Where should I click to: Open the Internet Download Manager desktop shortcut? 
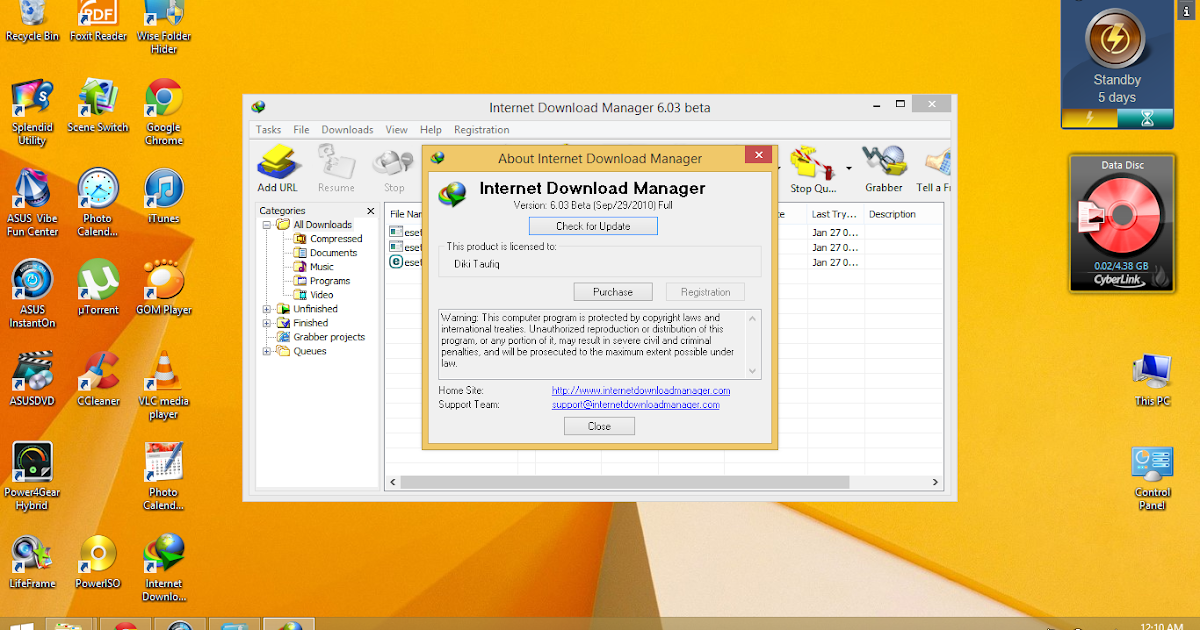tap(164, 567)
